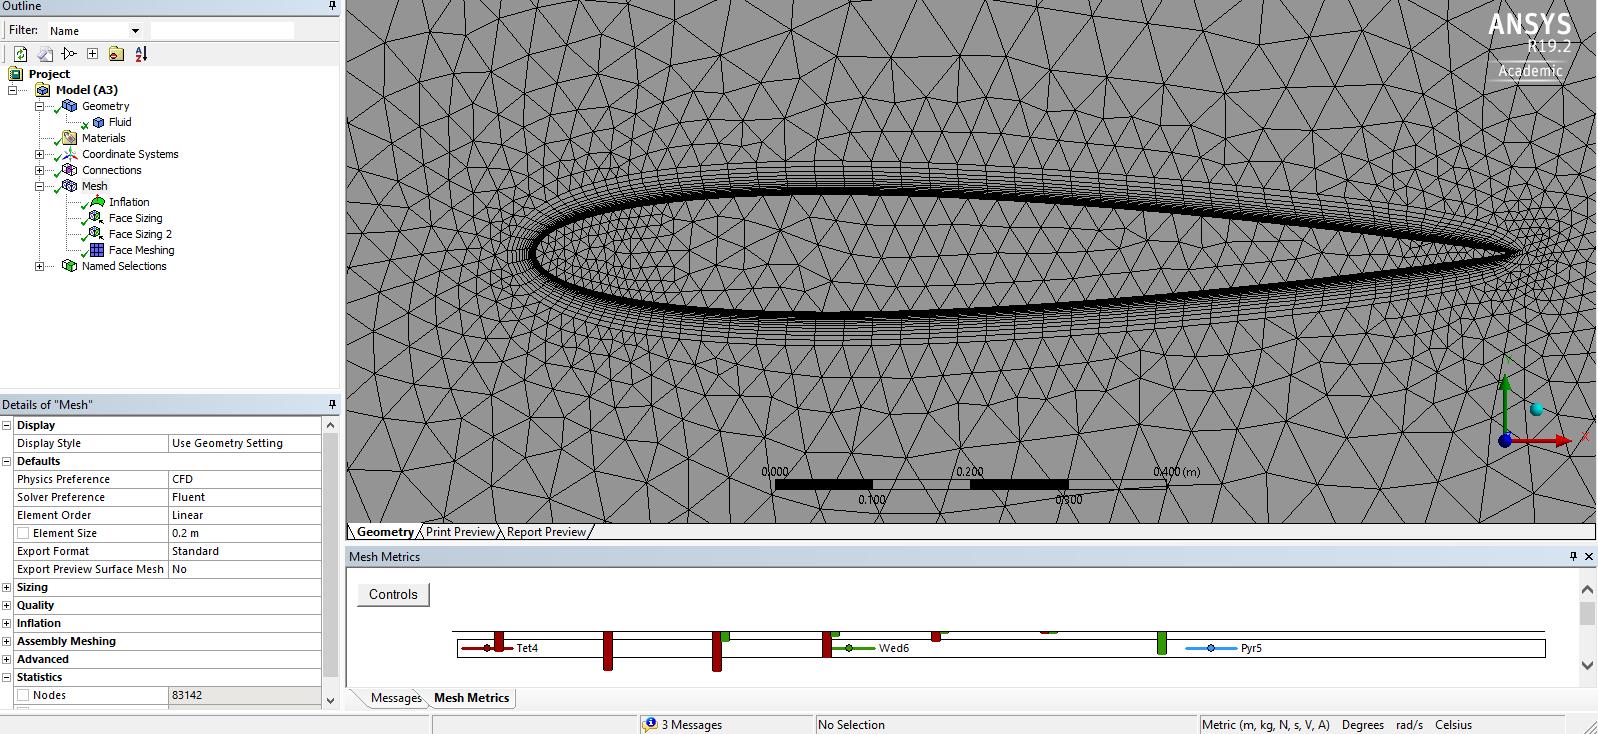Click the Coordinate Systems triad icon
Image resolution: width=1598 pixels, height=734 pixels.
(69, 154)
